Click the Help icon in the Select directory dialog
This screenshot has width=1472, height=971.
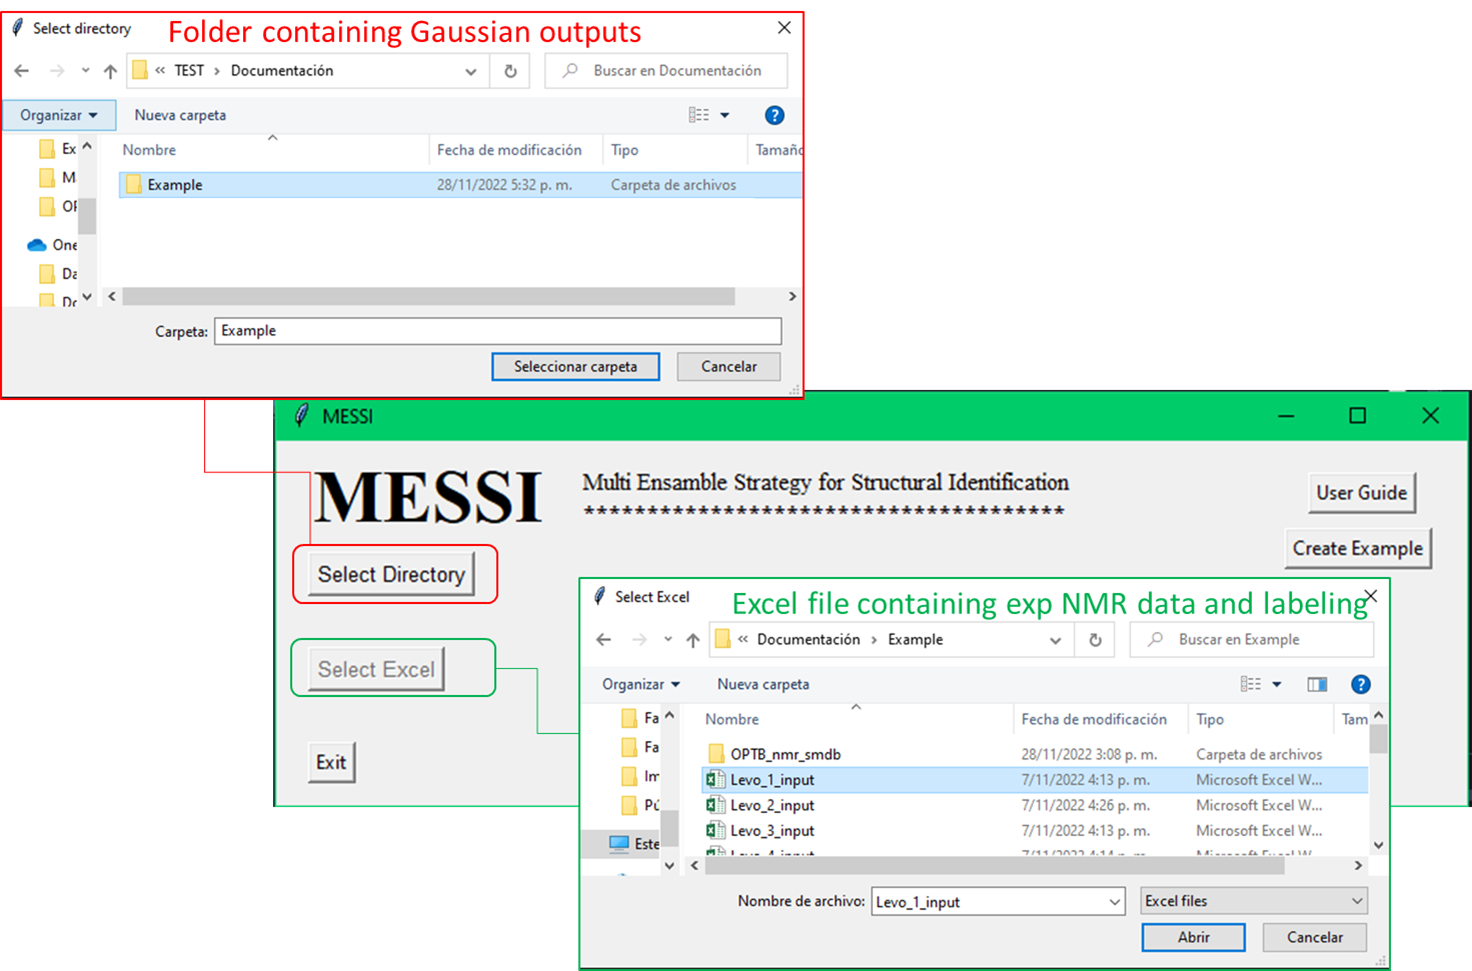775,115
